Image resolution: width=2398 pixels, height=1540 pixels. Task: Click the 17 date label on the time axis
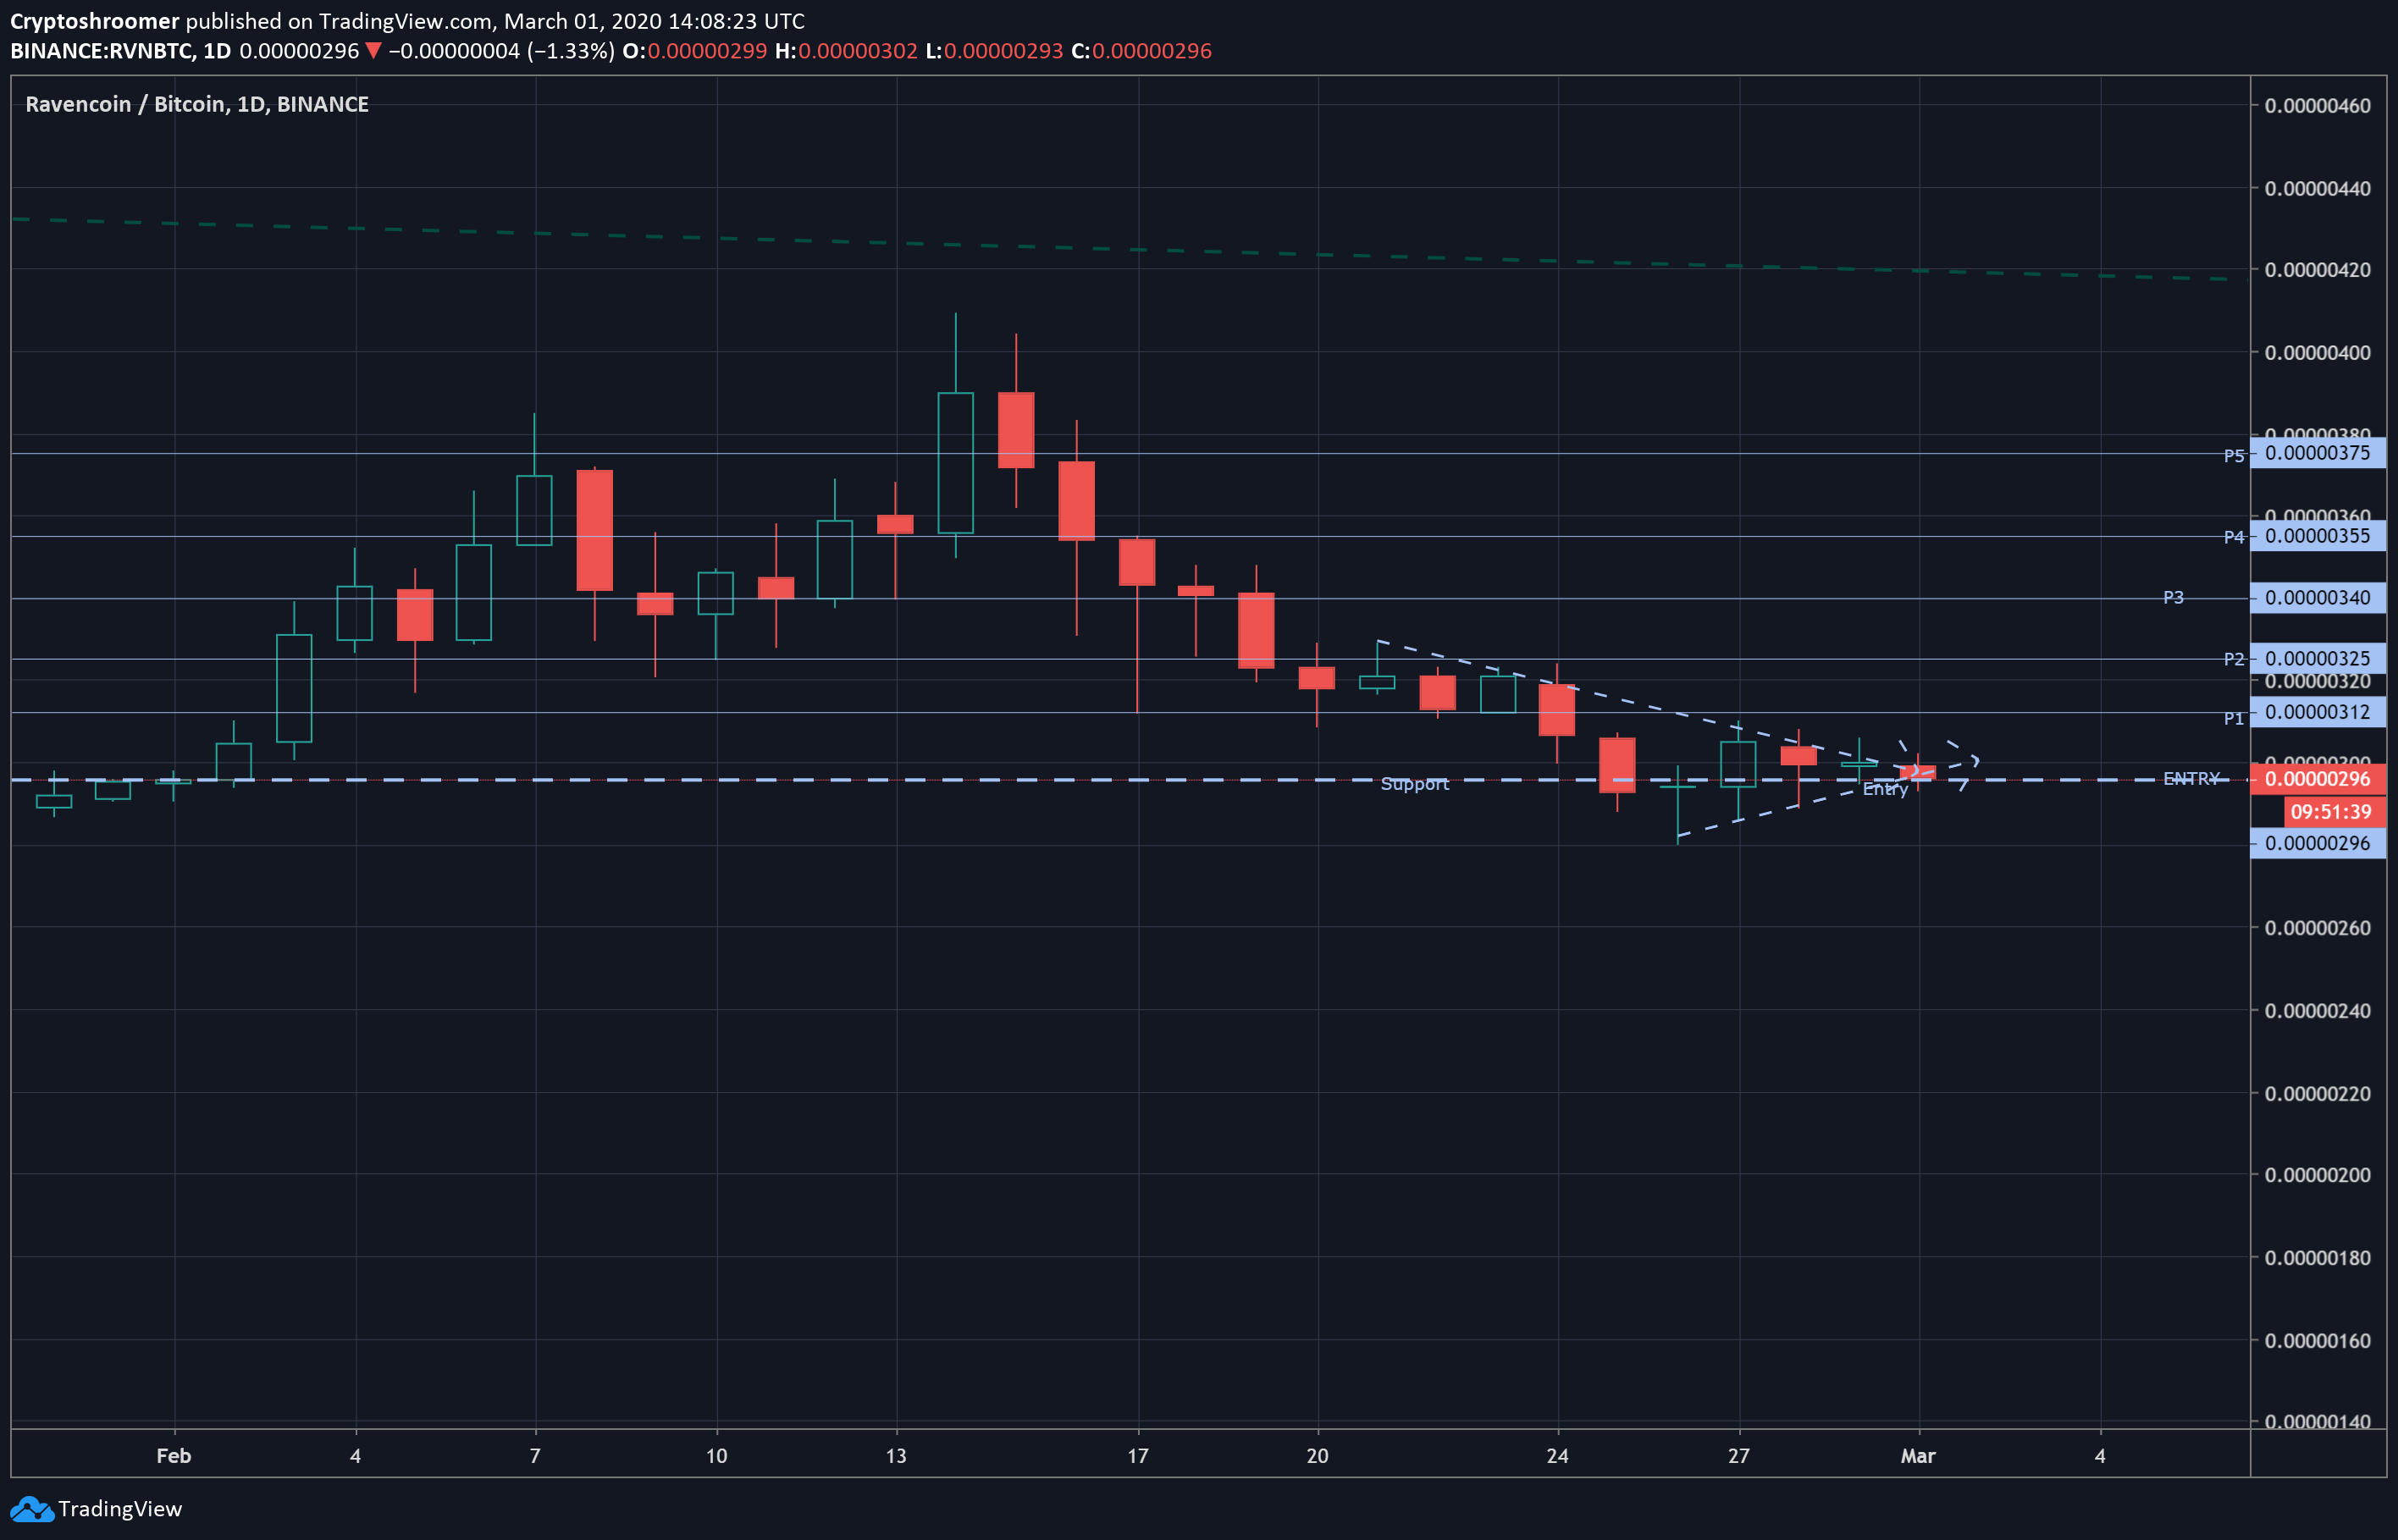coord(1138,1456)
